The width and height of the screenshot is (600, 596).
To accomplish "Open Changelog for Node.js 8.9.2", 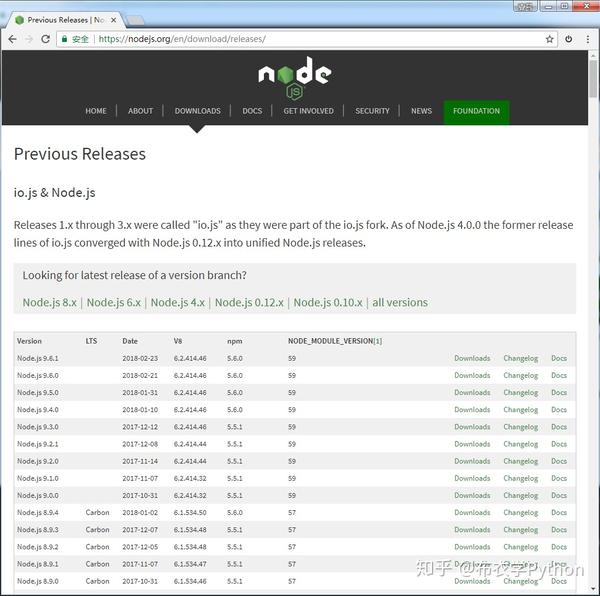I will point(521,547).
